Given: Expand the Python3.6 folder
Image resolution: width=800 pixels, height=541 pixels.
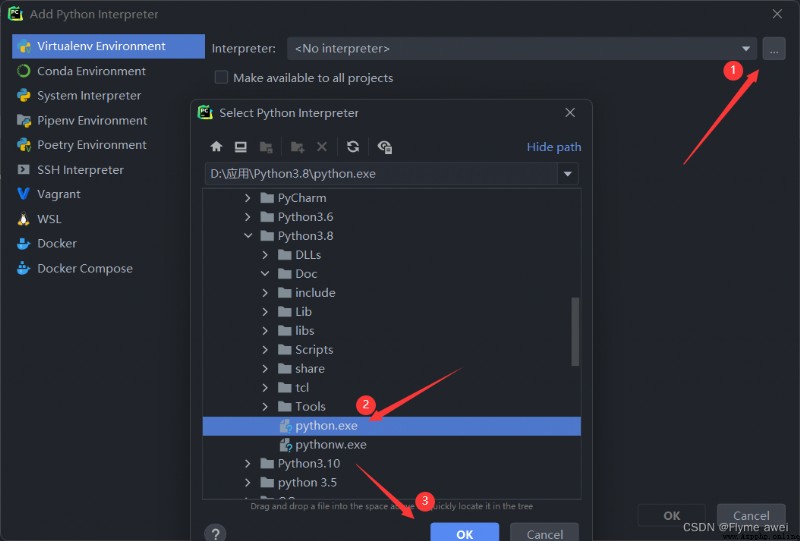Looking at the screenshot, I should [x=247, y=217].
